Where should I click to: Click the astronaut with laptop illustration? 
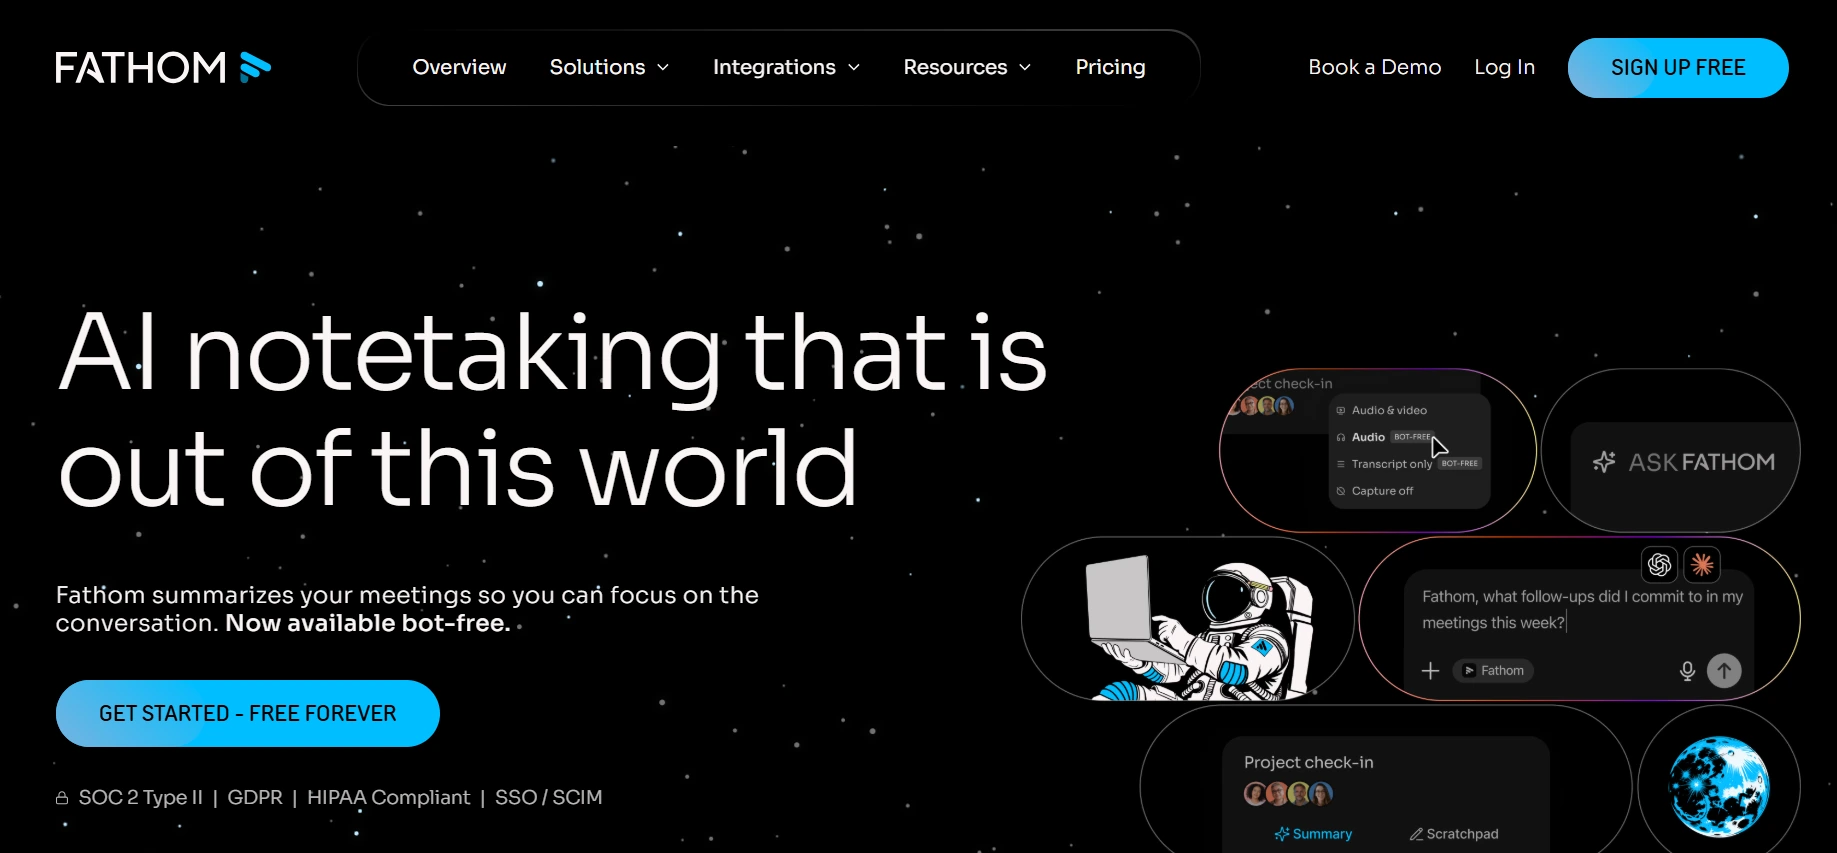pos(1200,627)
